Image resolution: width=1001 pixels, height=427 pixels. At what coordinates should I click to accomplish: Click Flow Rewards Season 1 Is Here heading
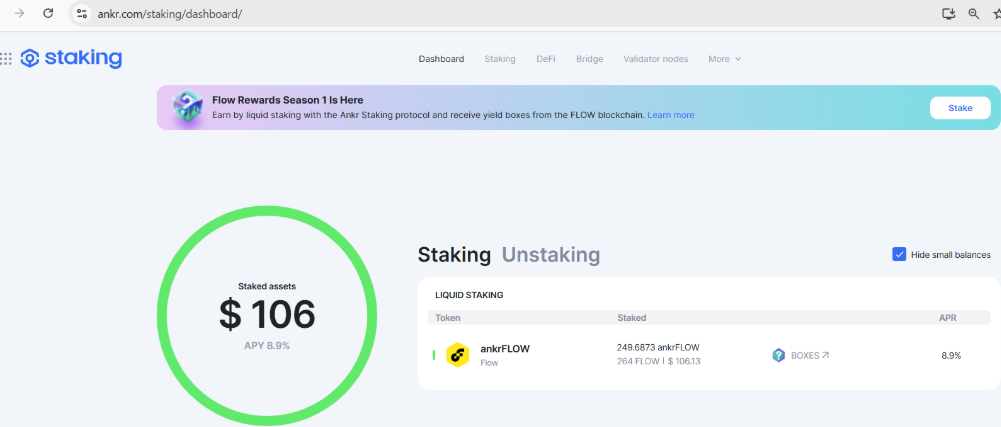[x=287, y=100]
